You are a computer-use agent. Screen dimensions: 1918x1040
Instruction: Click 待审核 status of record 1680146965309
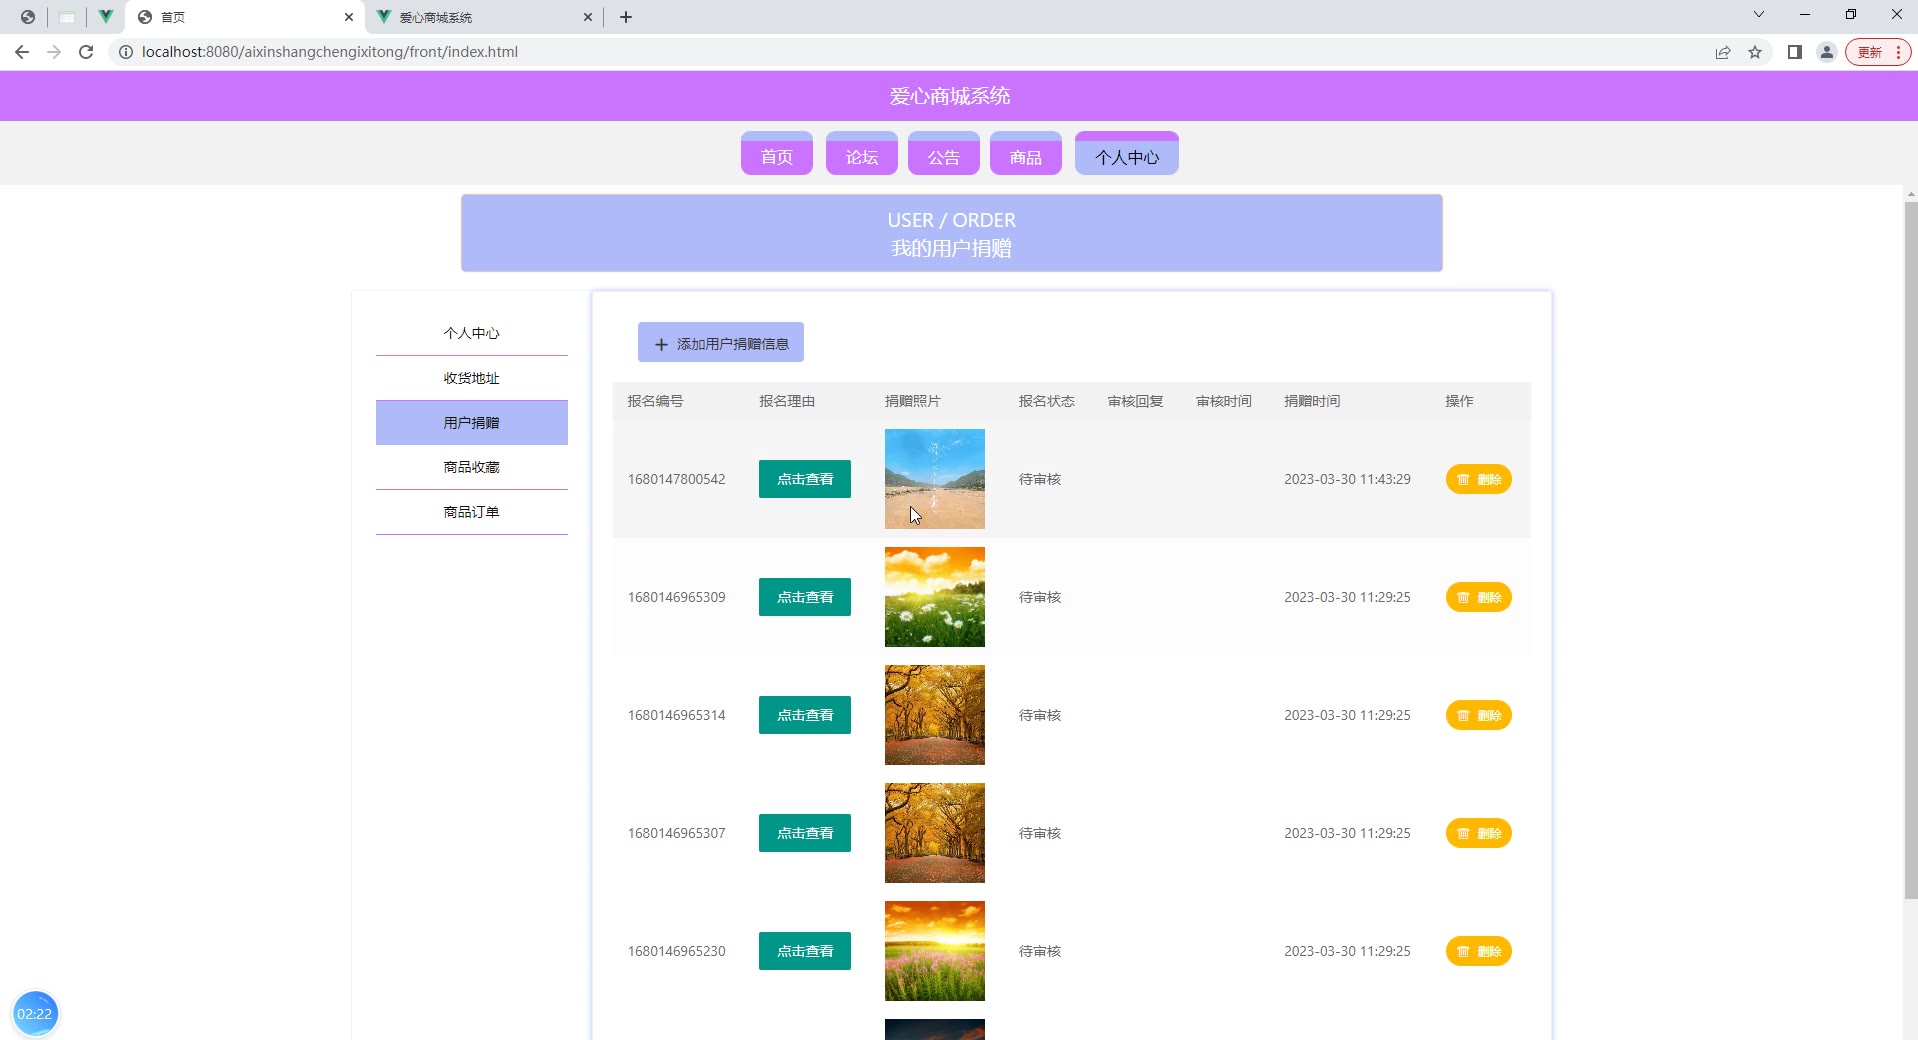tap(1040, 597)
